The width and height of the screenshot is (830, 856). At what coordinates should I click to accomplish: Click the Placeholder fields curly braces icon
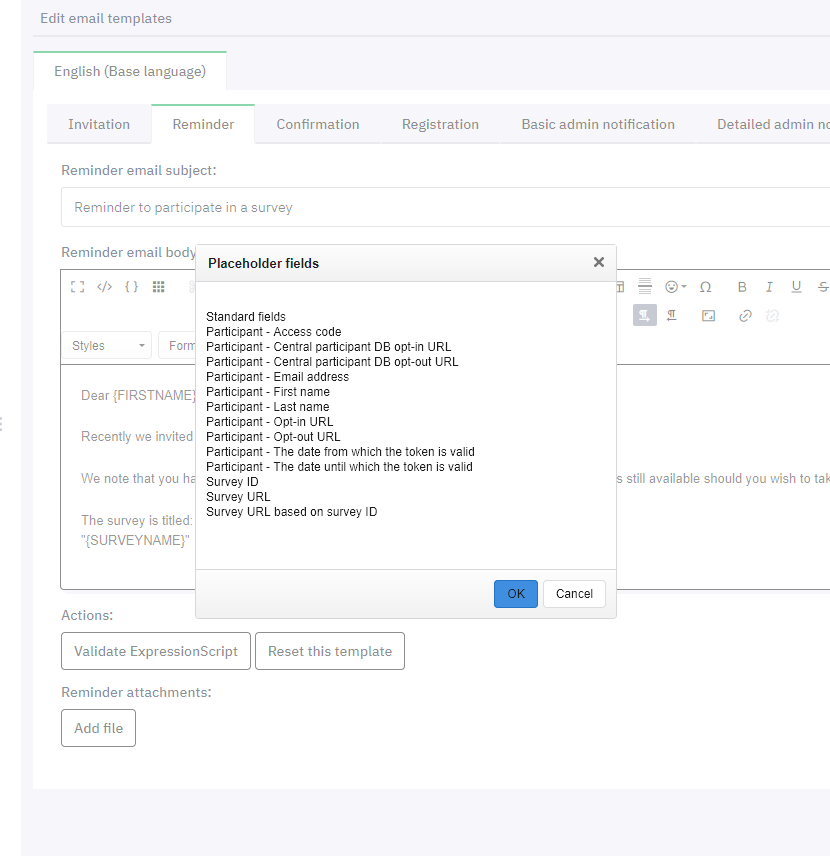tap(132, 287)
